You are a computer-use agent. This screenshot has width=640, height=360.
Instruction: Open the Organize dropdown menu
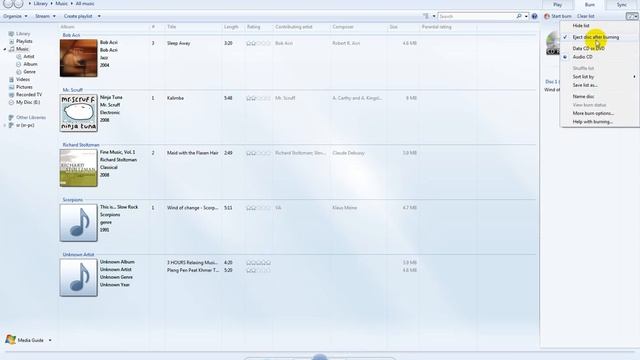click(x=15, y=16)
